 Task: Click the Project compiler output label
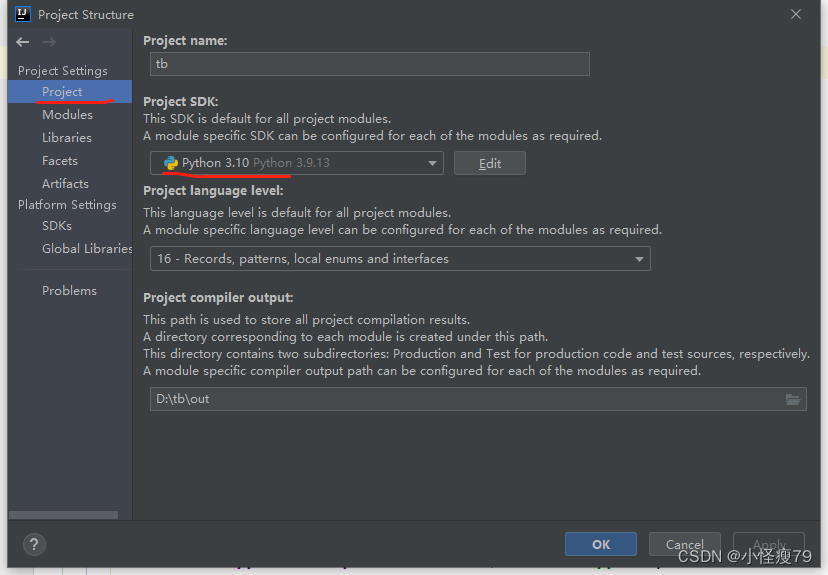click(218, 298)
